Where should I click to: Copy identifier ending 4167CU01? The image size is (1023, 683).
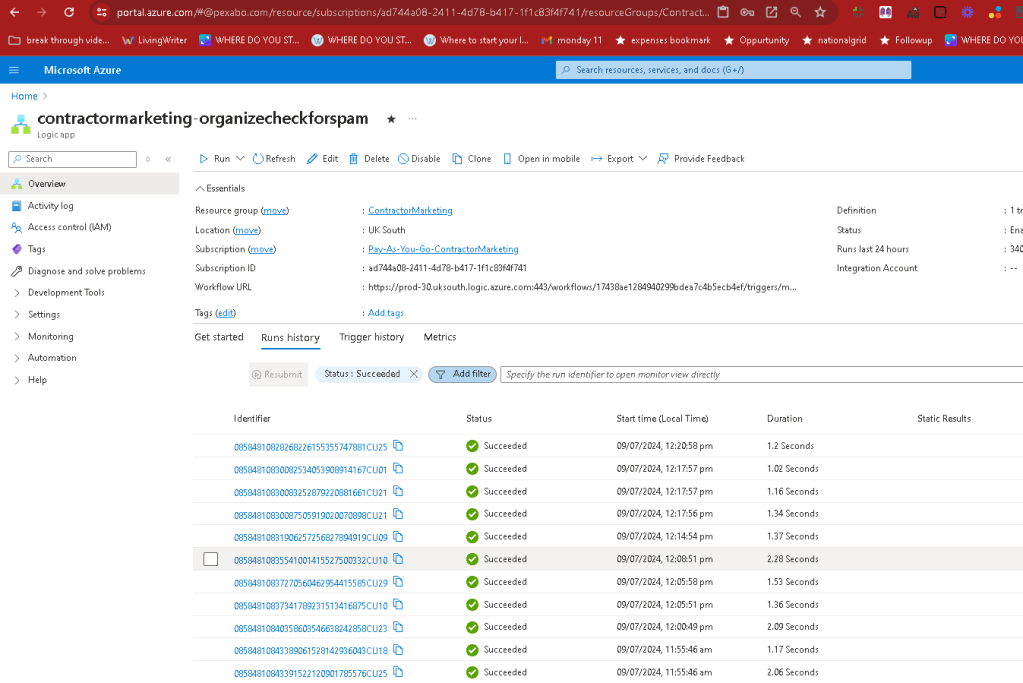point(398,468)
